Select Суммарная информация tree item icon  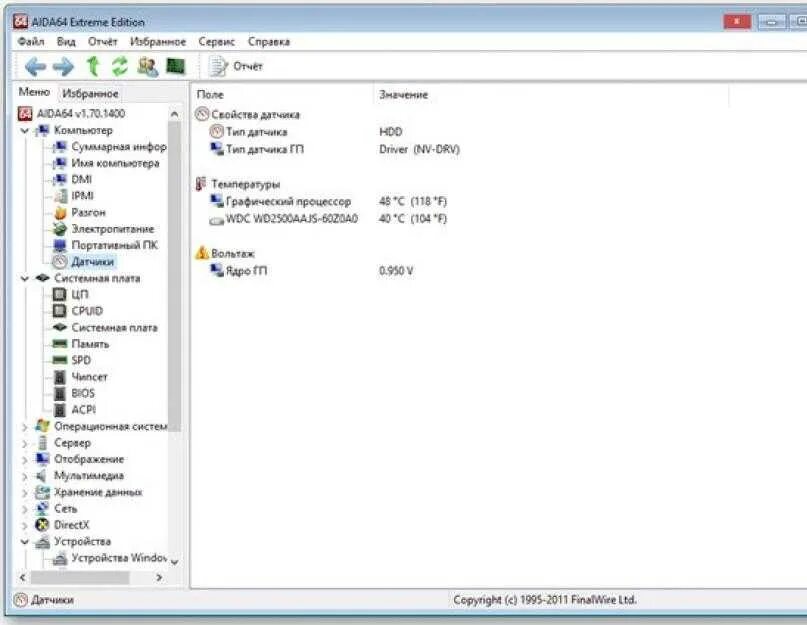click(60, 147)
